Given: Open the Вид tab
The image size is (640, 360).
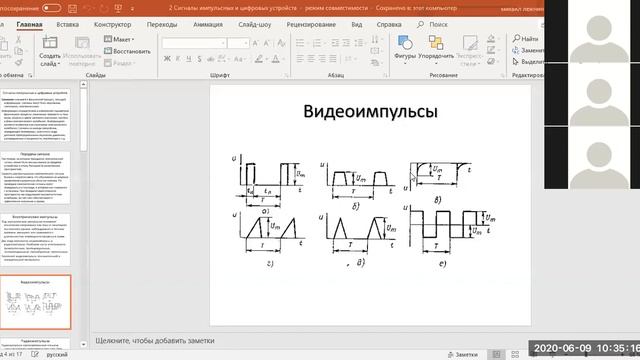Looking at the screenshot, I should tap(357, 24).
